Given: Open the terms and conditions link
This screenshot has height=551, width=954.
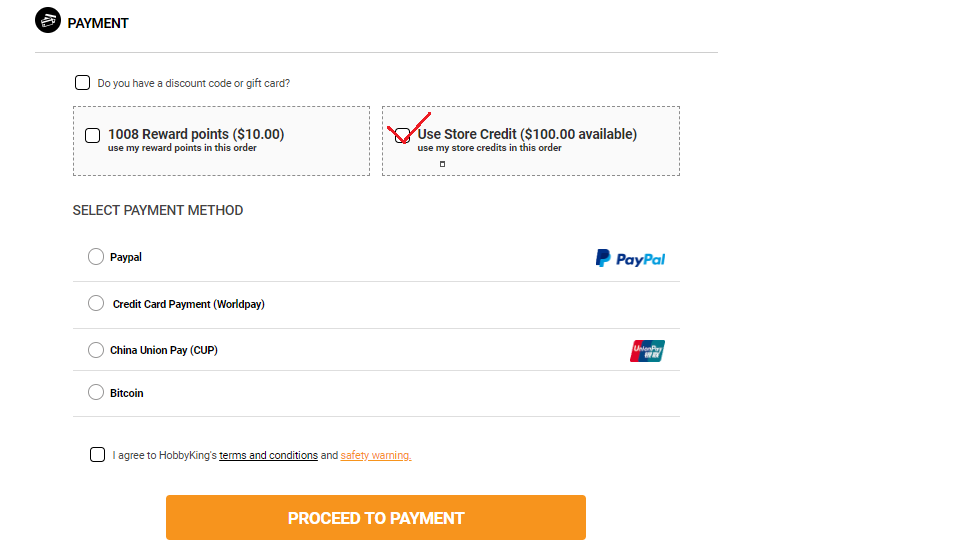Looking at the screenshot, I should coord(268,455).
